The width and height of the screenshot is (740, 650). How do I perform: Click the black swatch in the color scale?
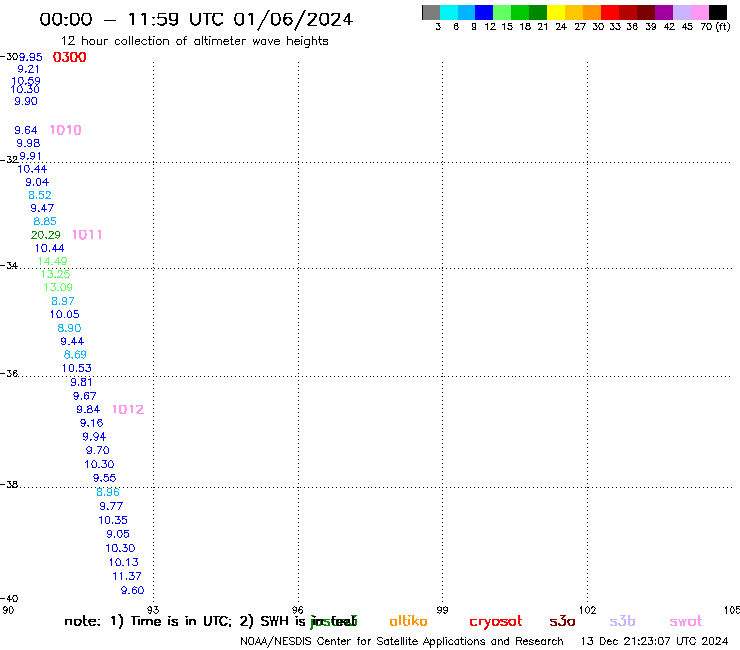pyautogui.click(x=718, y=12)
